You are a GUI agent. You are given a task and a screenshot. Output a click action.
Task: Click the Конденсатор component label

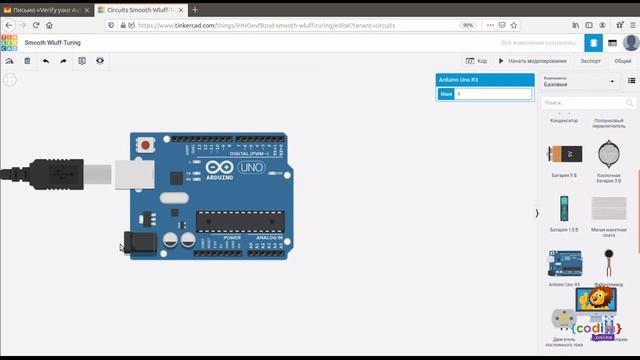click(564, 121)
